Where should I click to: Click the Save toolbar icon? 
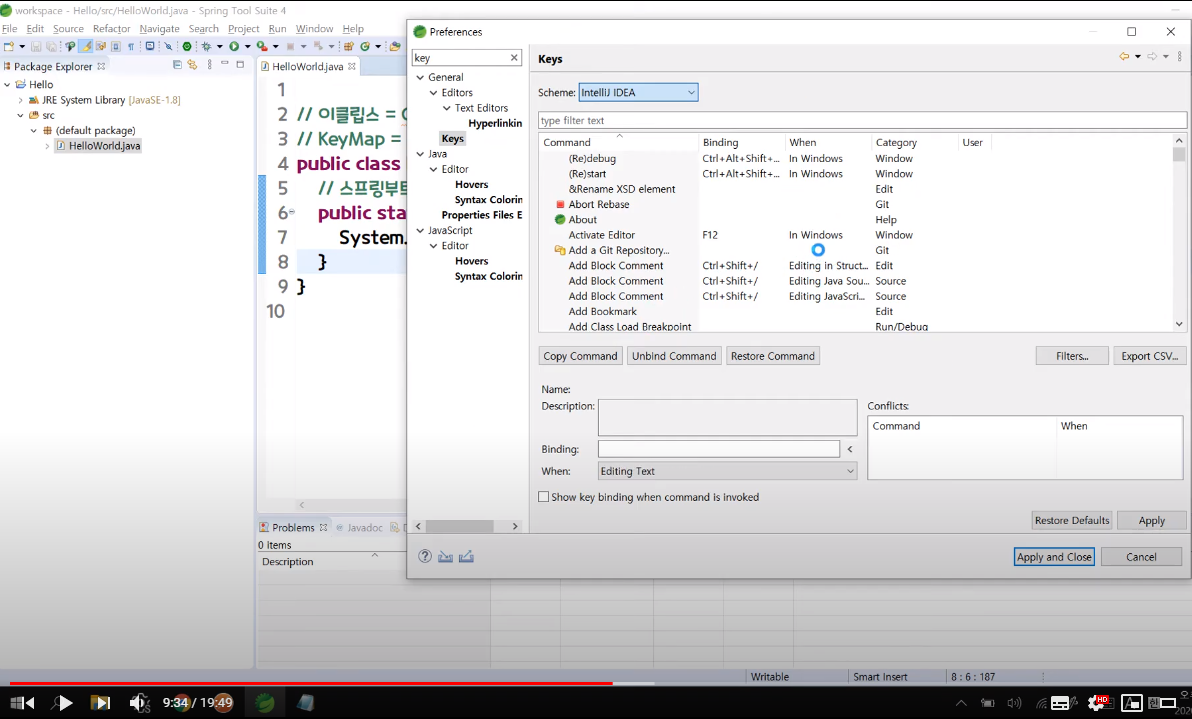[36, 46]
